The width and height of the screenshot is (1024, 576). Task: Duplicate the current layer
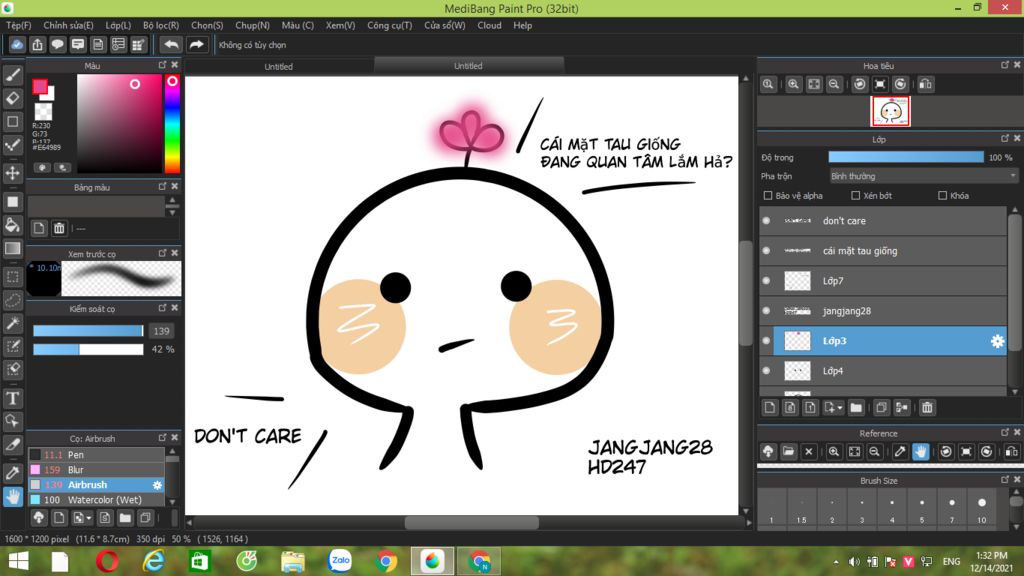coord(881,408)
